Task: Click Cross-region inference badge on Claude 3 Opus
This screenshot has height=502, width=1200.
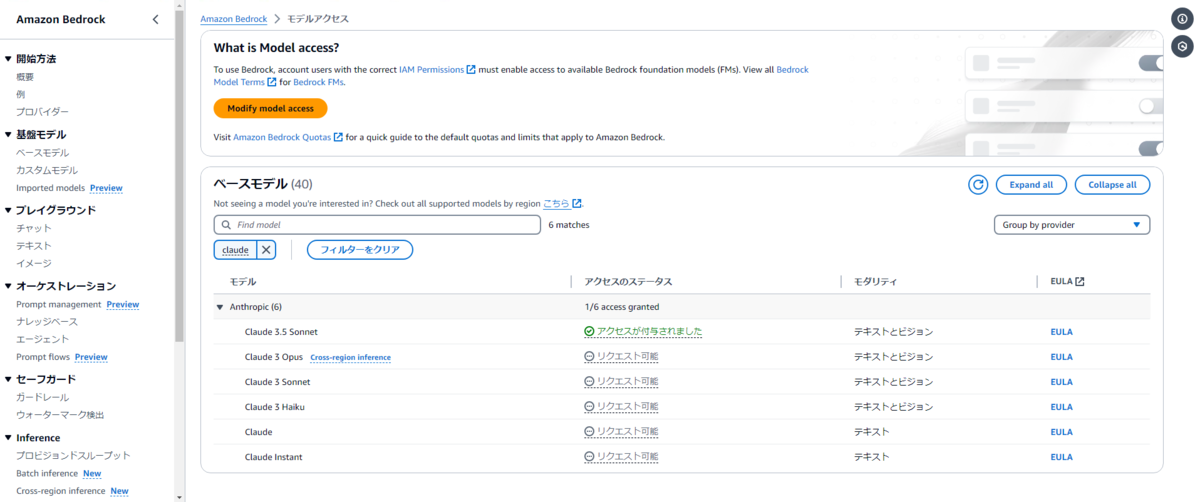Action: point(351,357)
